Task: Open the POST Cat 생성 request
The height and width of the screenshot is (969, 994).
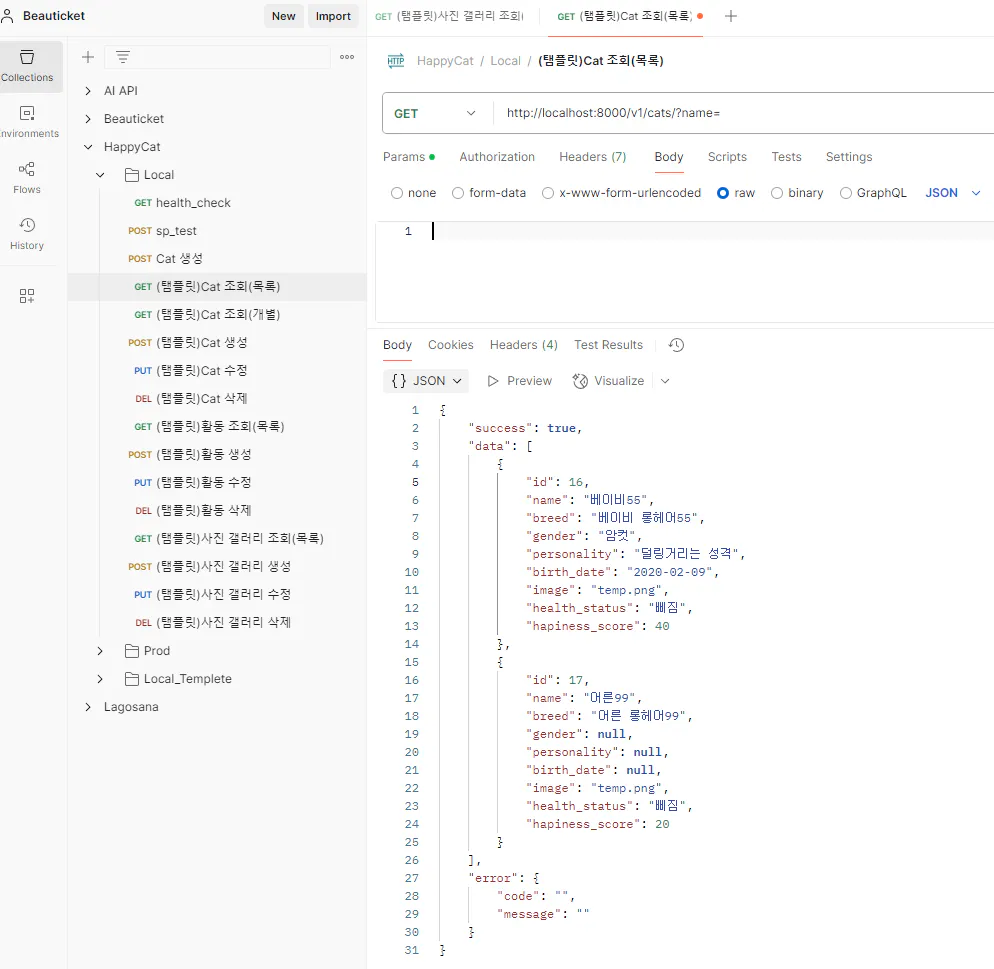Action: click(217, 259)
